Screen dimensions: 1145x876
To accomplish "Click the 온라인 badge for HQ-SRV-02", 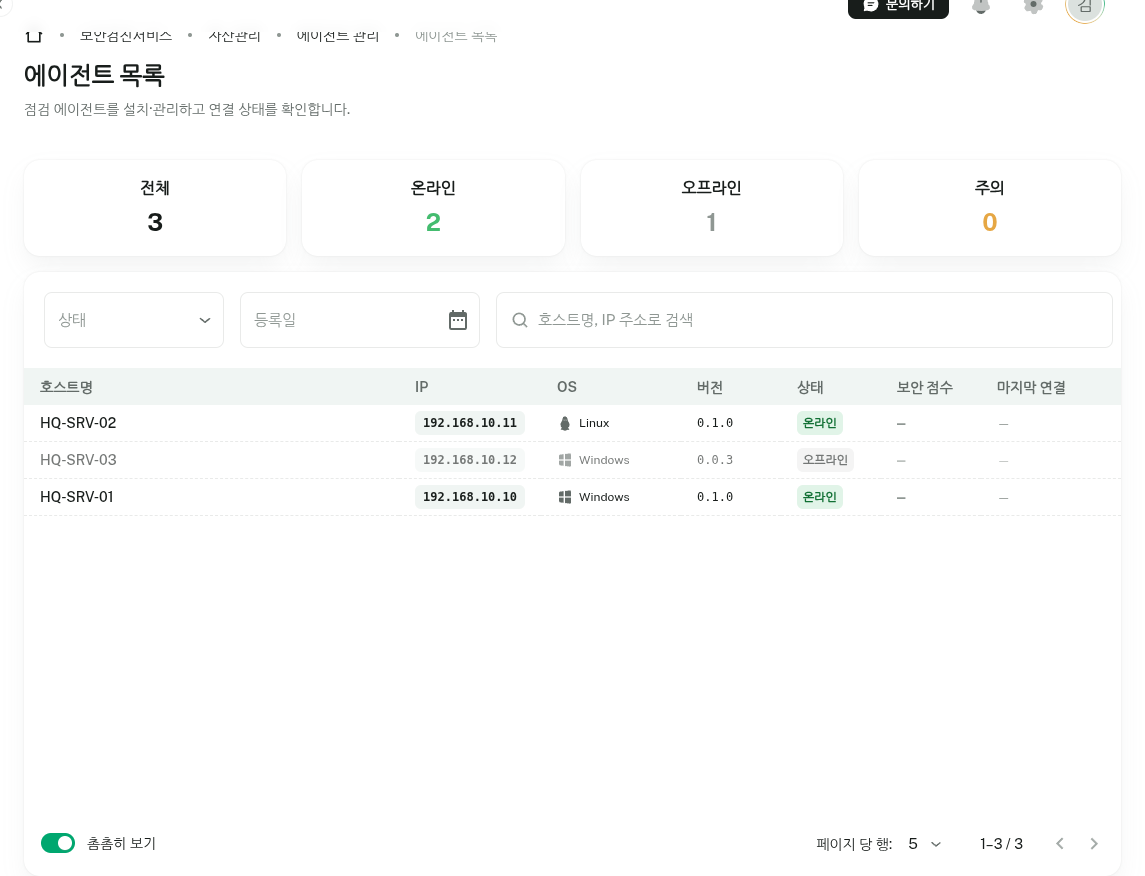I will [819, 423].
